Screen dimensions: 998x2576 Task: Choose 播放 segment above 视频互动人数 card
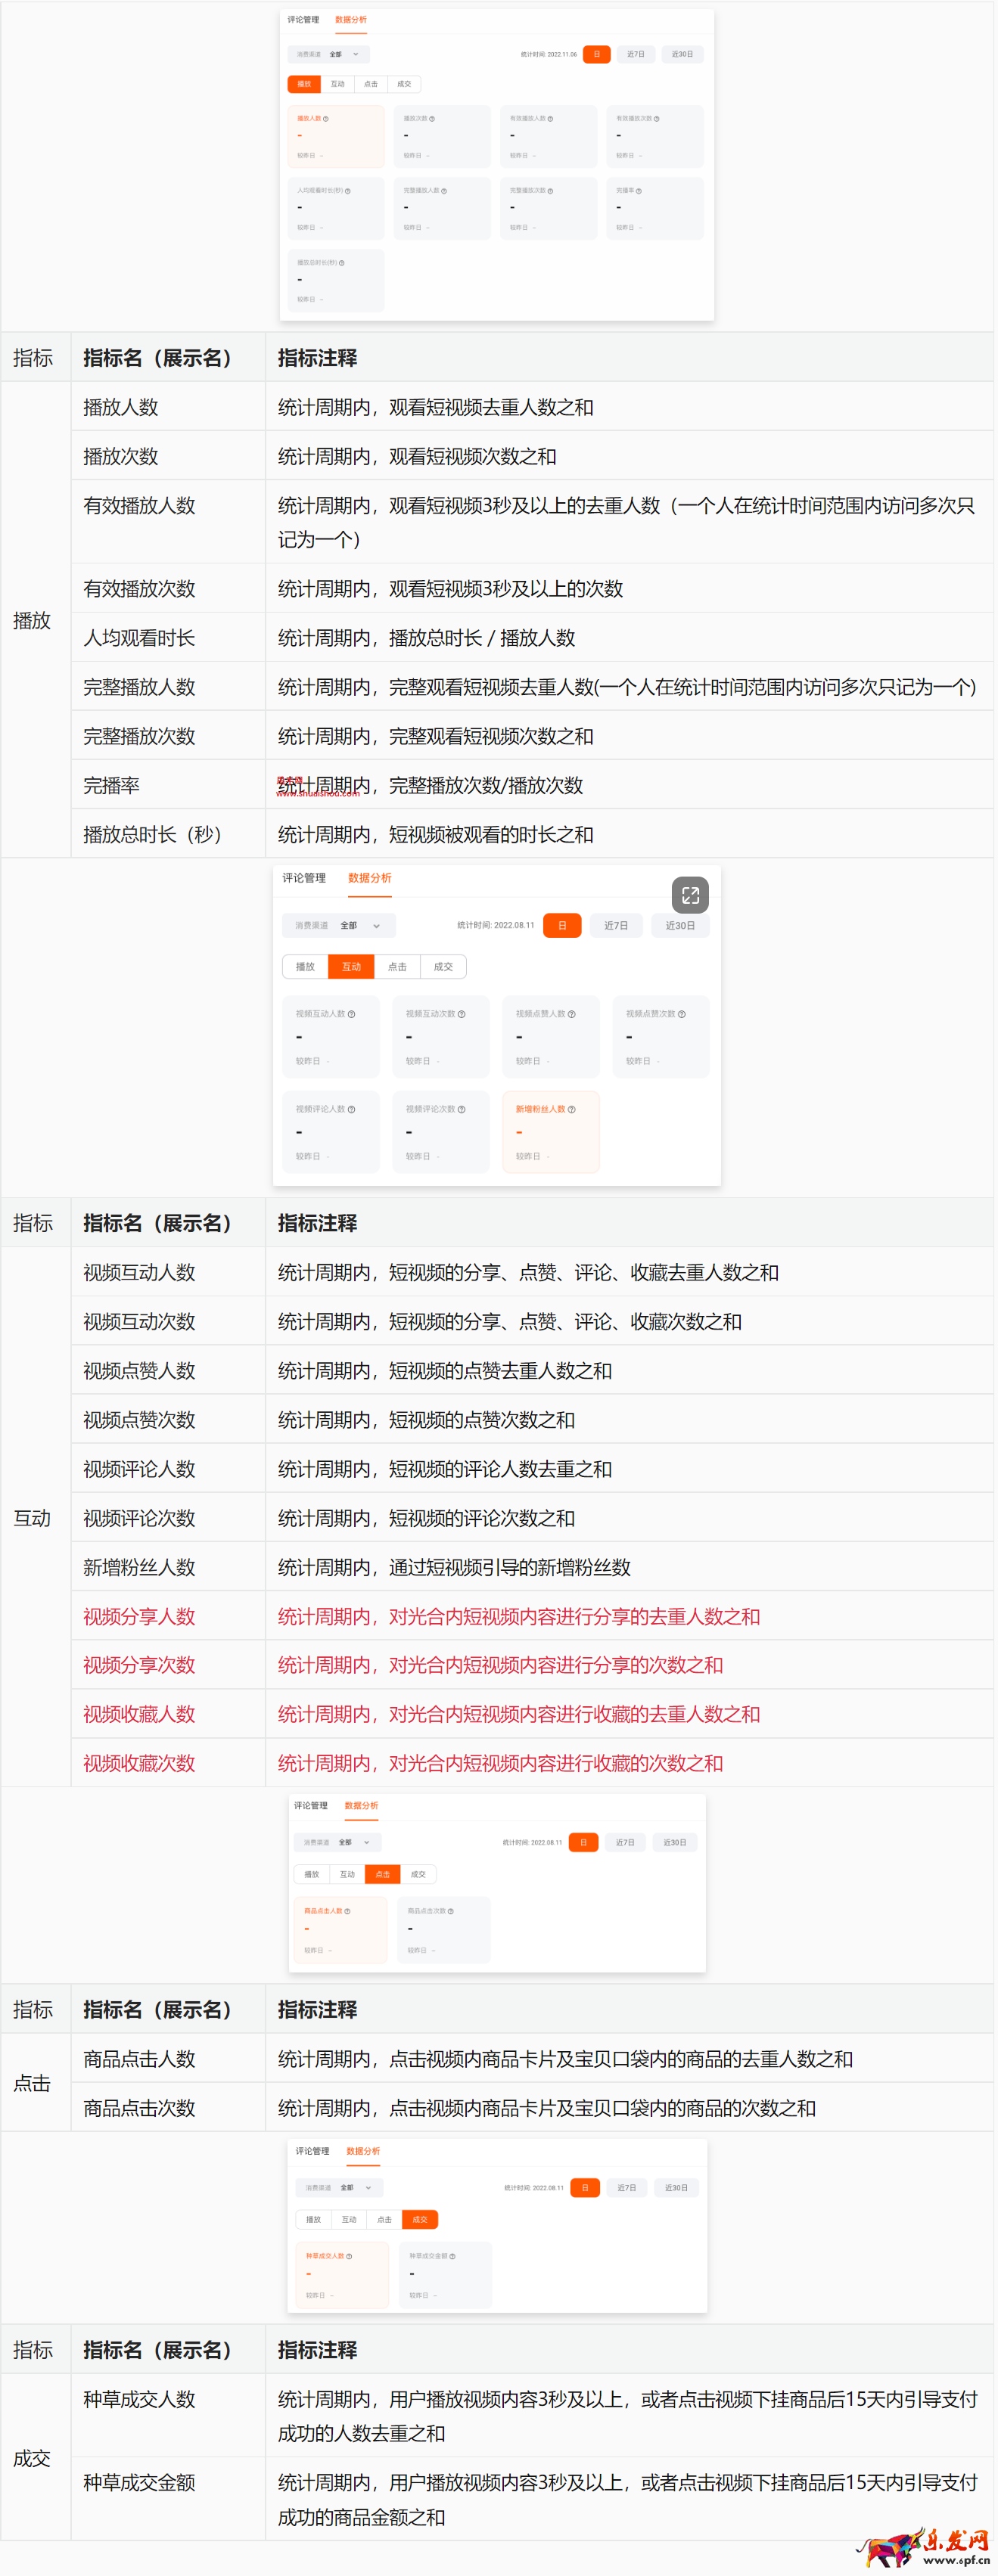point(305,967)
